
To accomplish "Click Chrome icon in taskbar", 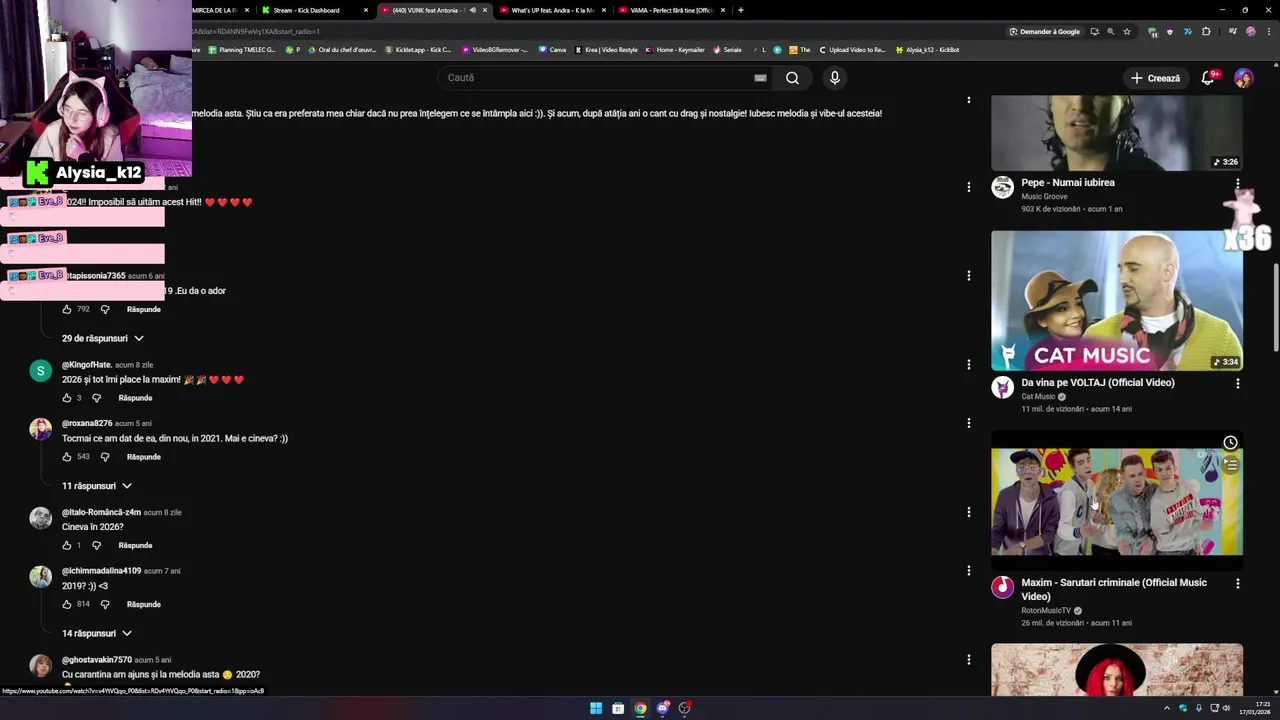I will point(640,708).
